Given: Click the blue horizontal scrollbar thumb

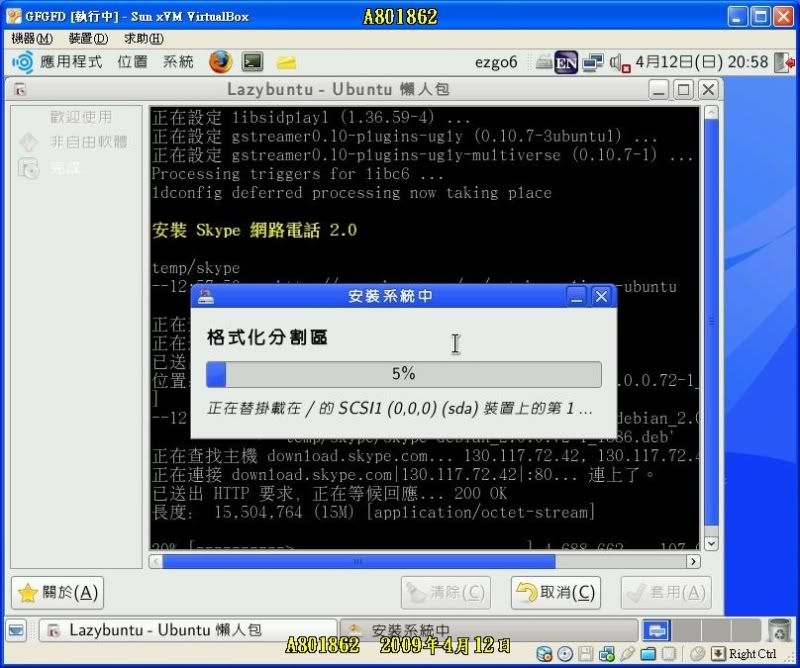Looking at the screenshot, I should coord(359,562).
